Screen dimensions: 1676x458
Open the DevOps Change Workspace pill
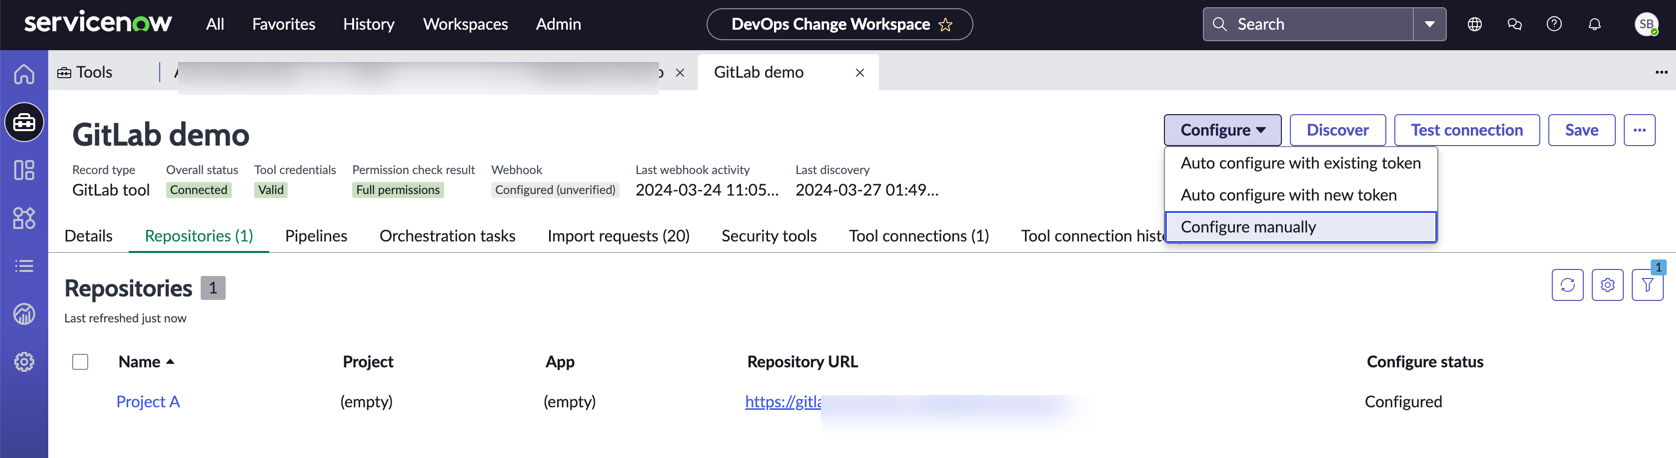(x=839, y=24)
